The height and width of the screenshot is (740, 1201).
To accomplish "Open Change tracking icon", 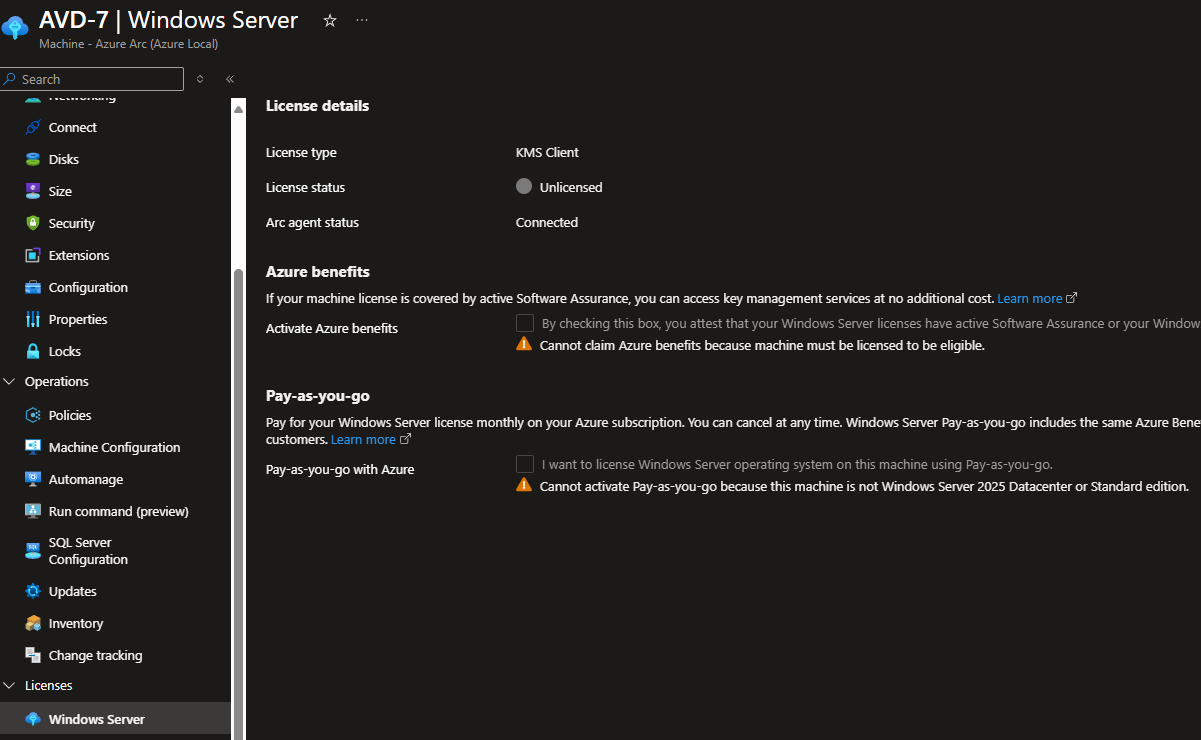I will [33, 655].
